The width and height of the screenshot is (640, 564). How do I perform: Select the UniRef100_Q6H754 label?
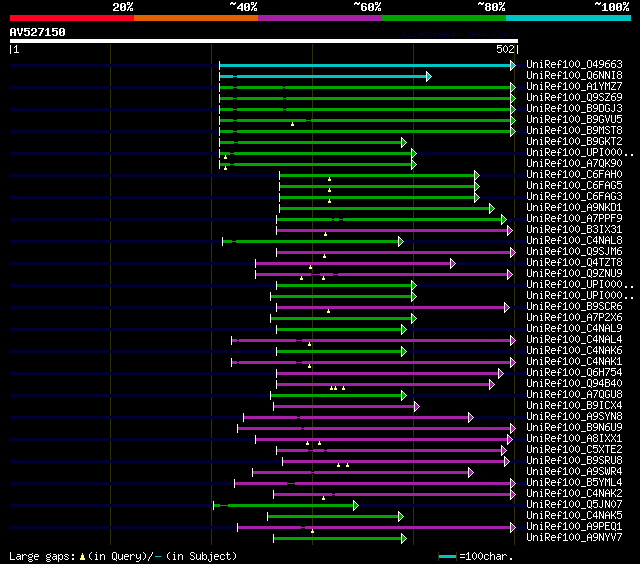(574, 373)
